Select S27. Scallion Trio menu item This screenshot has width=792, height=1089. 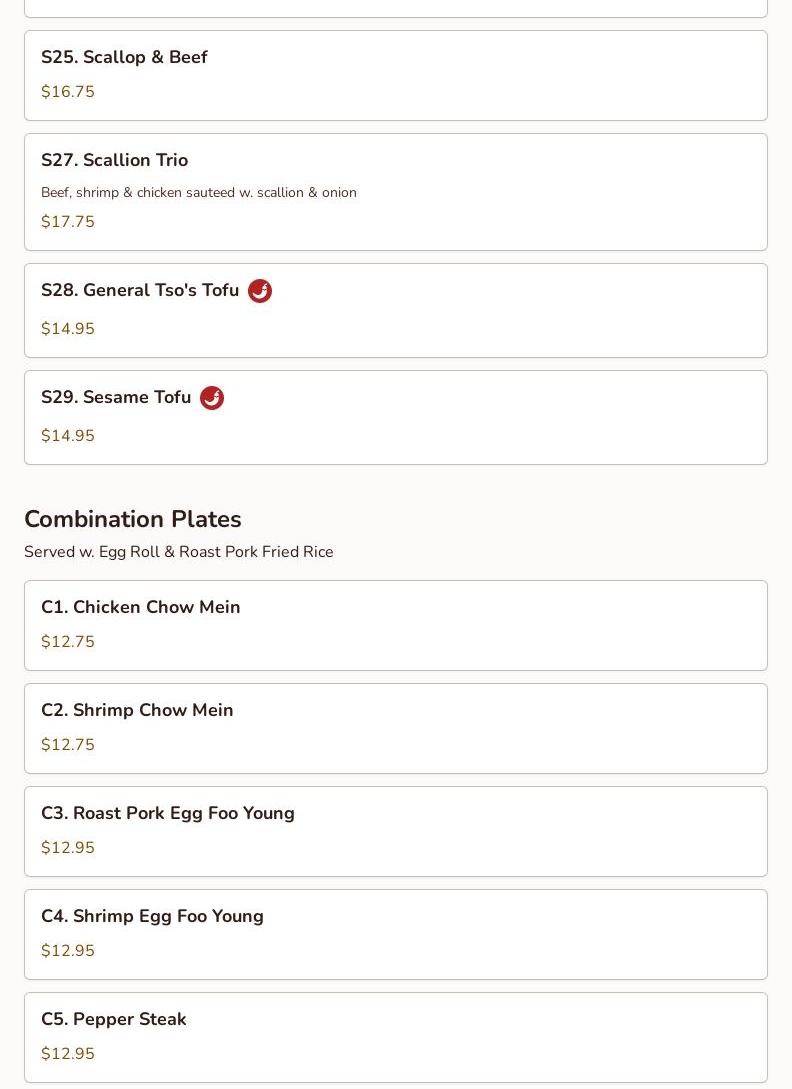pyautogui.click(x=114, y=161)
